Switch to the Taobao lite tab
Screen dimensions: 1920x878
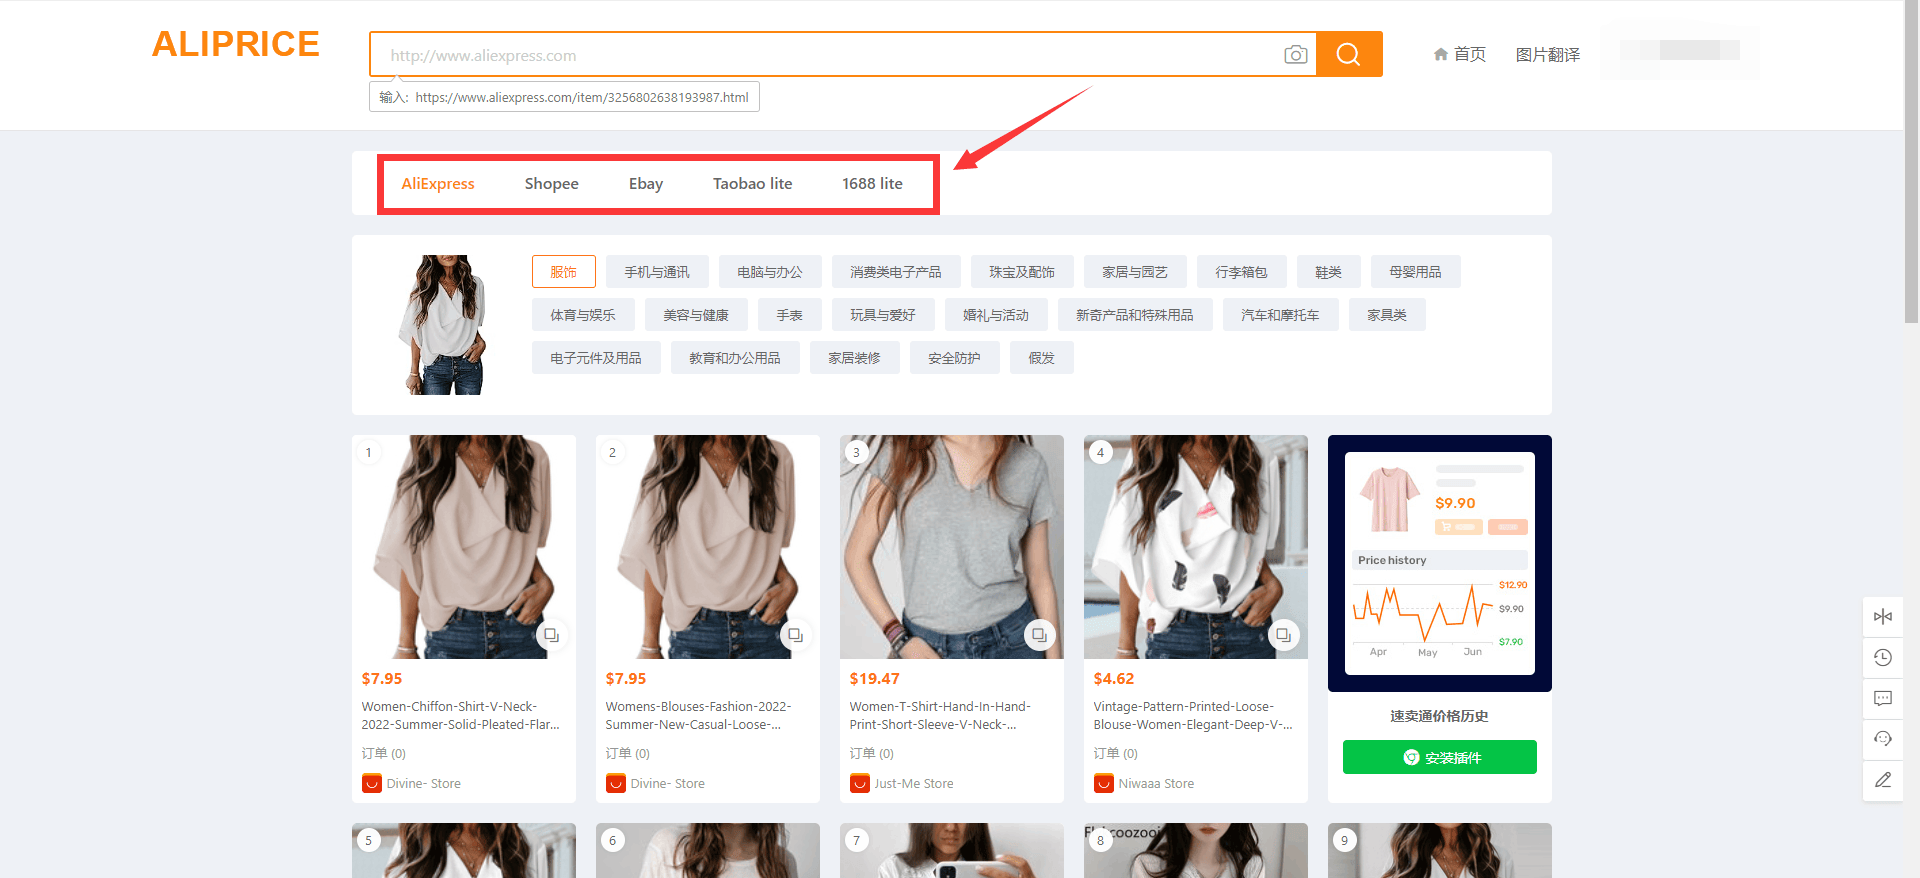tap(753, 184)
